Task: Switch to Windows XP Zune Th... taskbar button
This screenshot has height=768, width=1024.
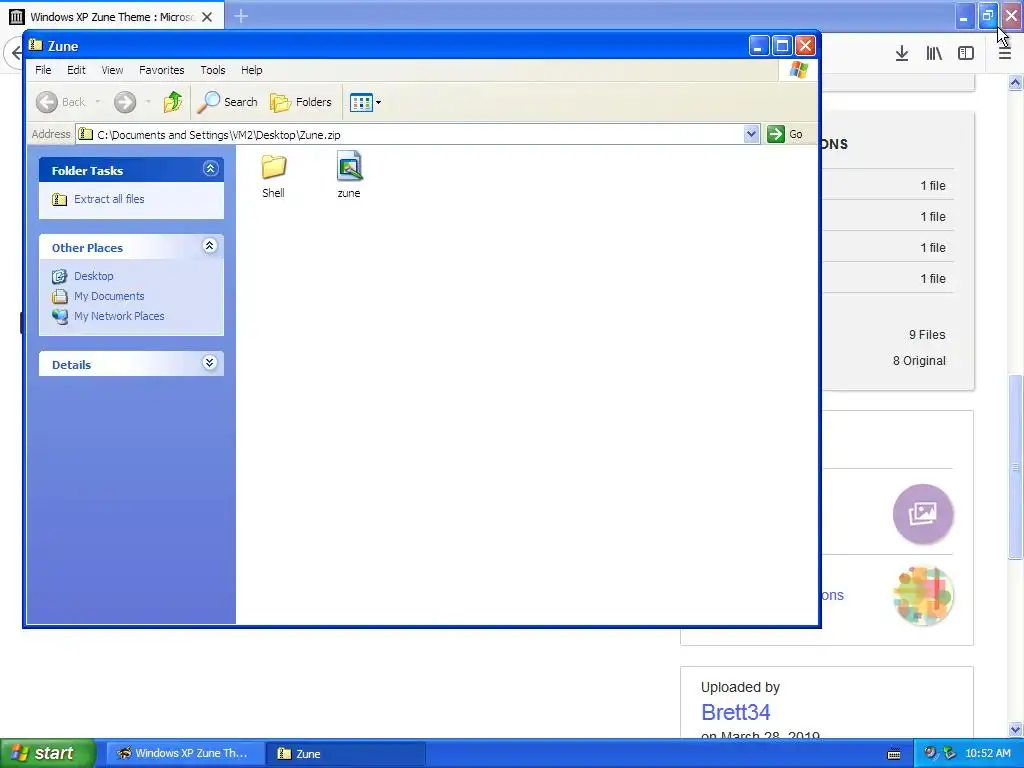Action: click(x=185, y=754)
